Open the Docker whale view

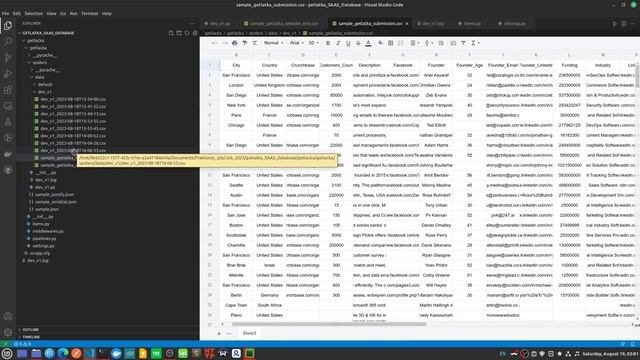[x=8, y=154]
